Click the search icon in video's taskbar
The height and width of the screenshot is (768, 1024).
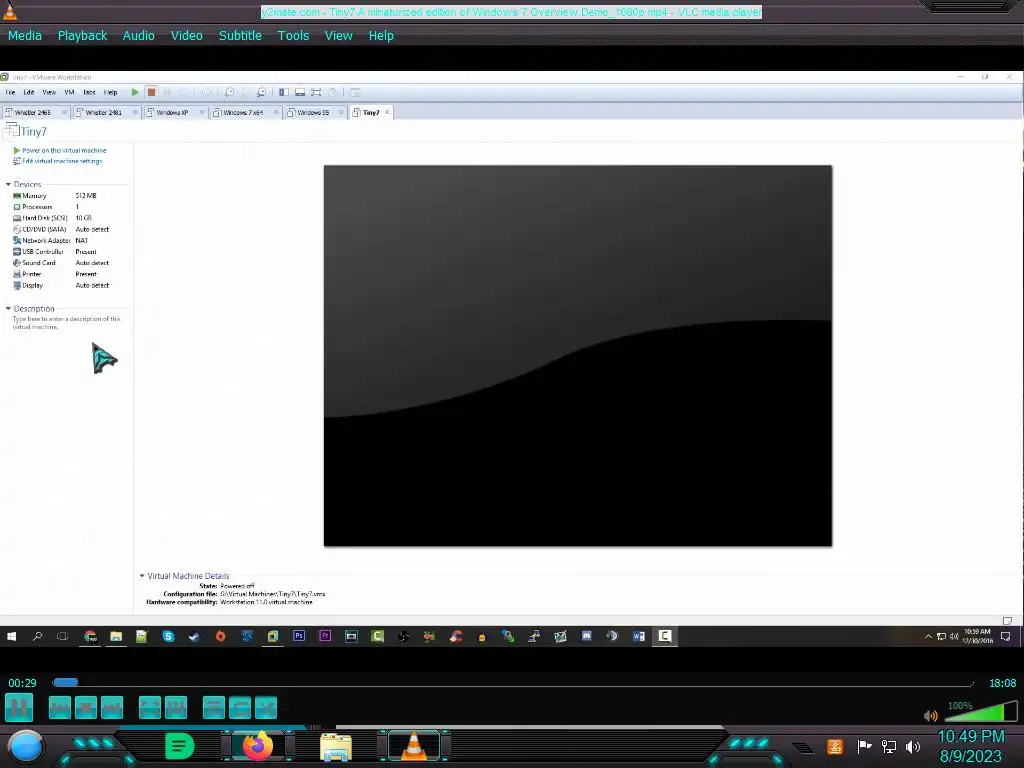click(37, 636)
